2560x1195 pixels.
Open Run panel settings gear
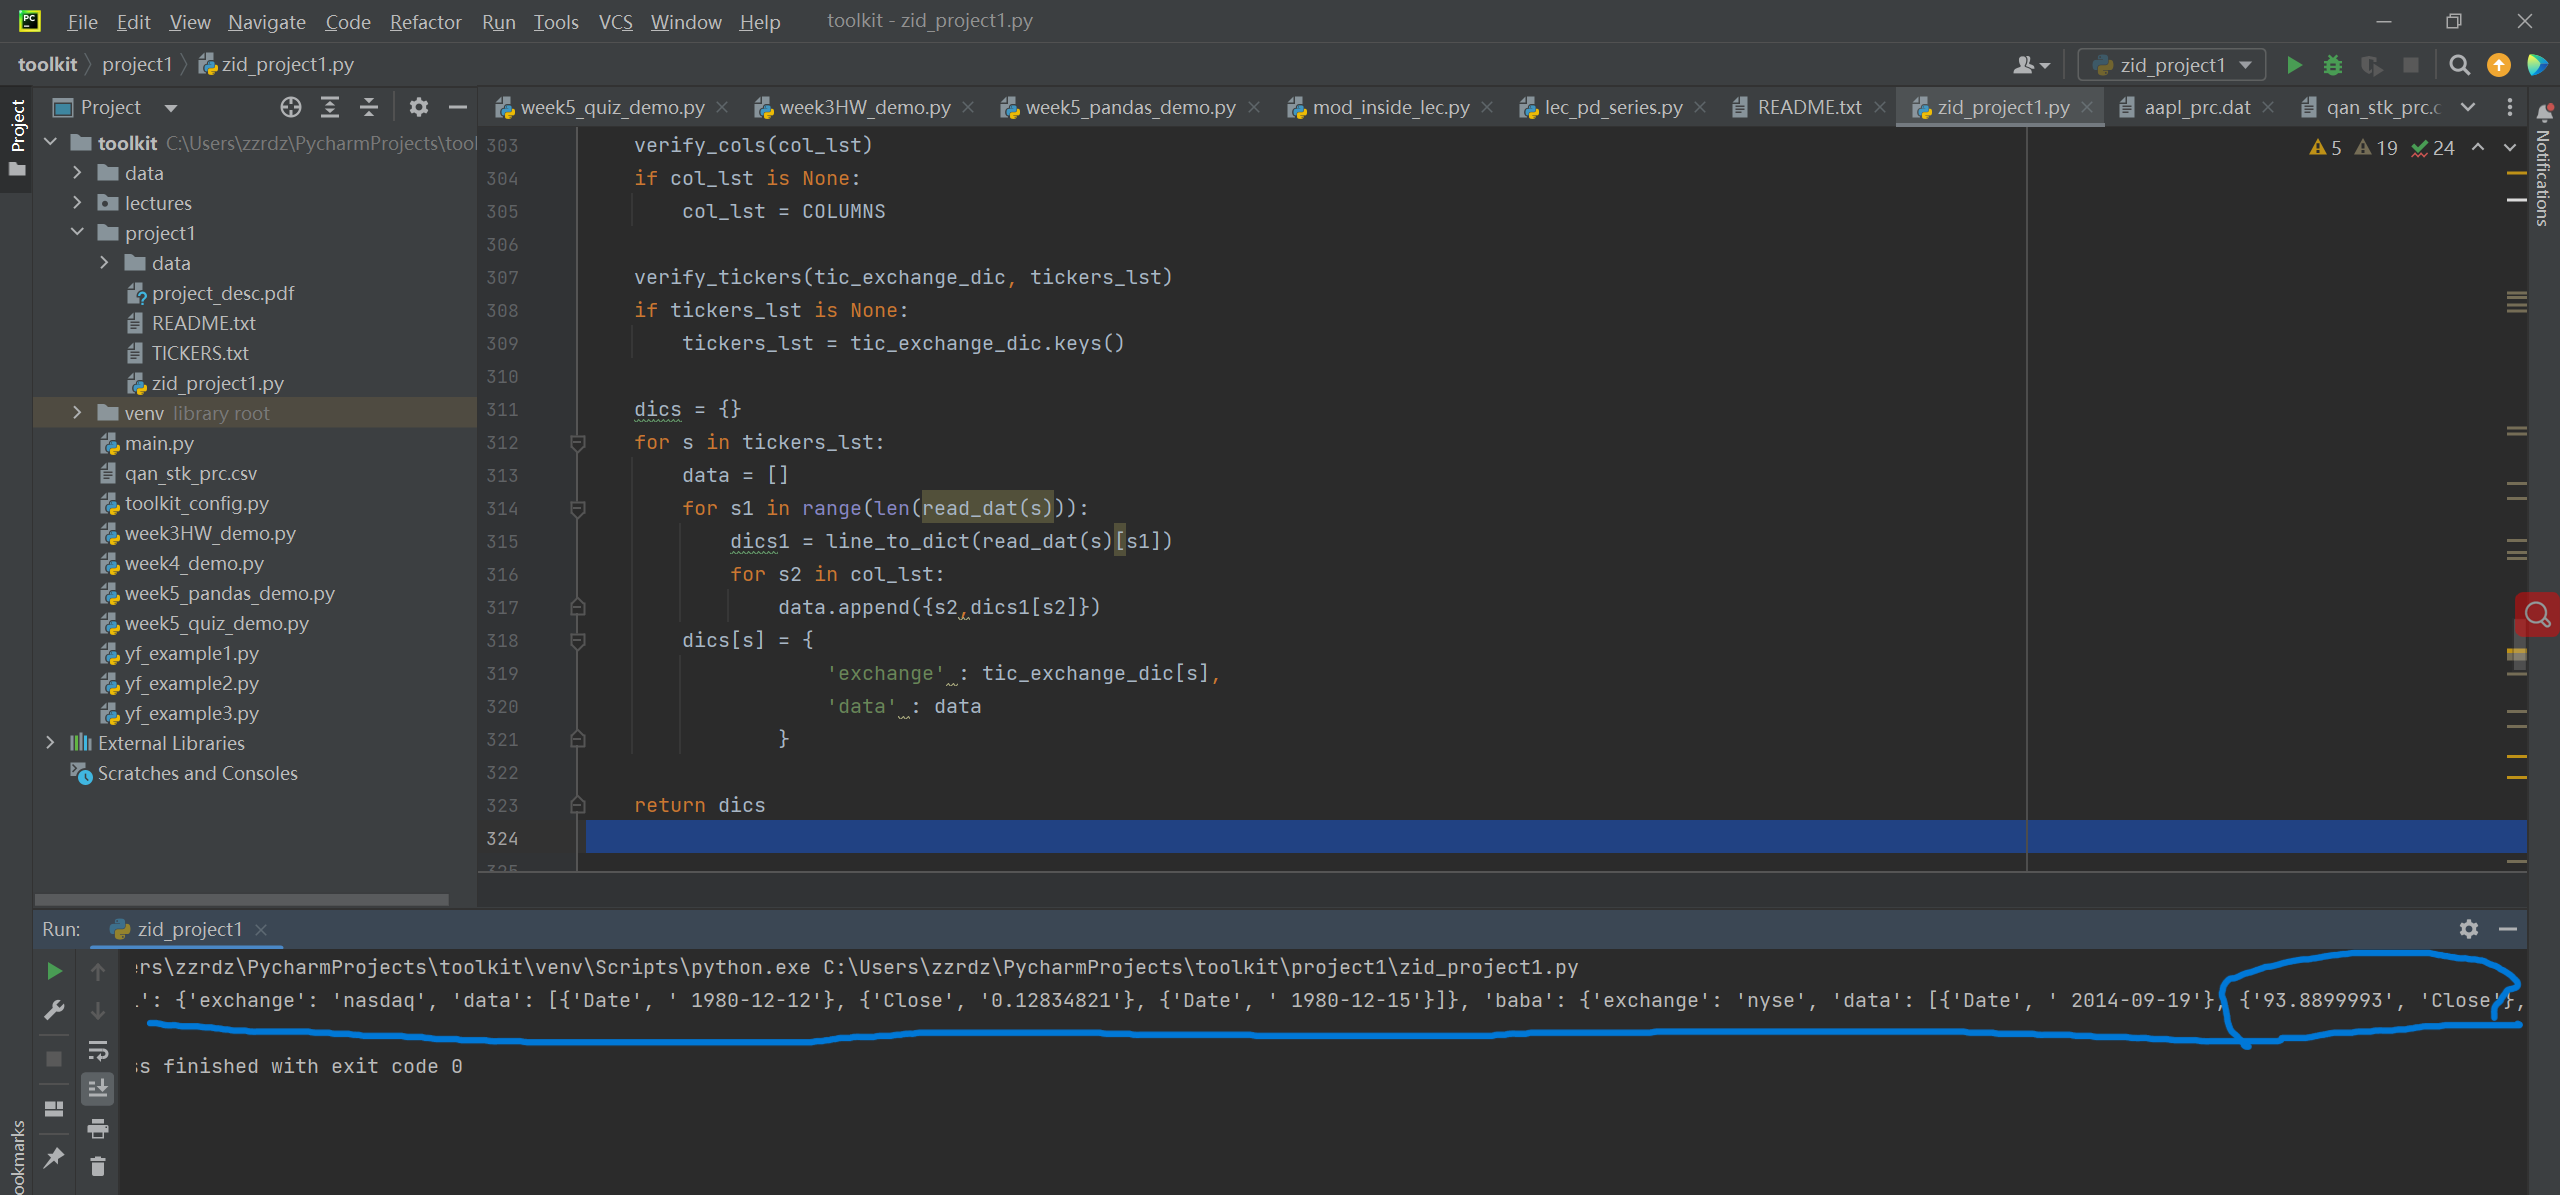pyautogui.click(x=2469, y=929)
